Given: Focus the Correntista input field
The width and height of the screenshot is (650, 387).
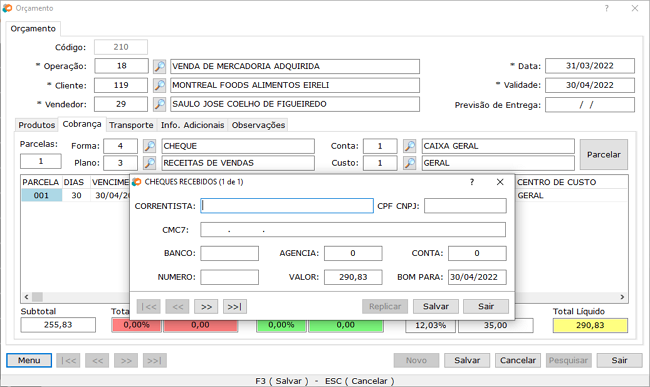Looking at the screenshot, I should coord(287,206).
